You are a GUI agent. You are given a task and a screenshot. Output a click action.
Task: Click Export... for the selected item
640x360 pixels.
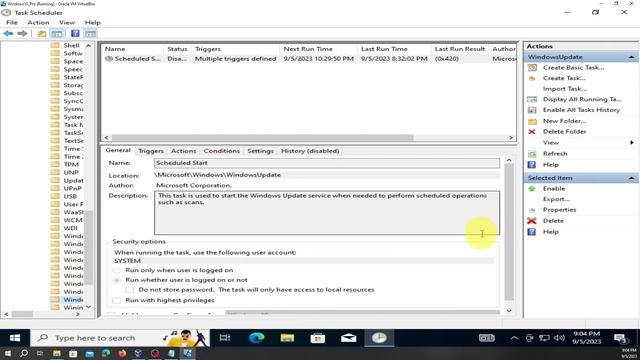(556, 199)
